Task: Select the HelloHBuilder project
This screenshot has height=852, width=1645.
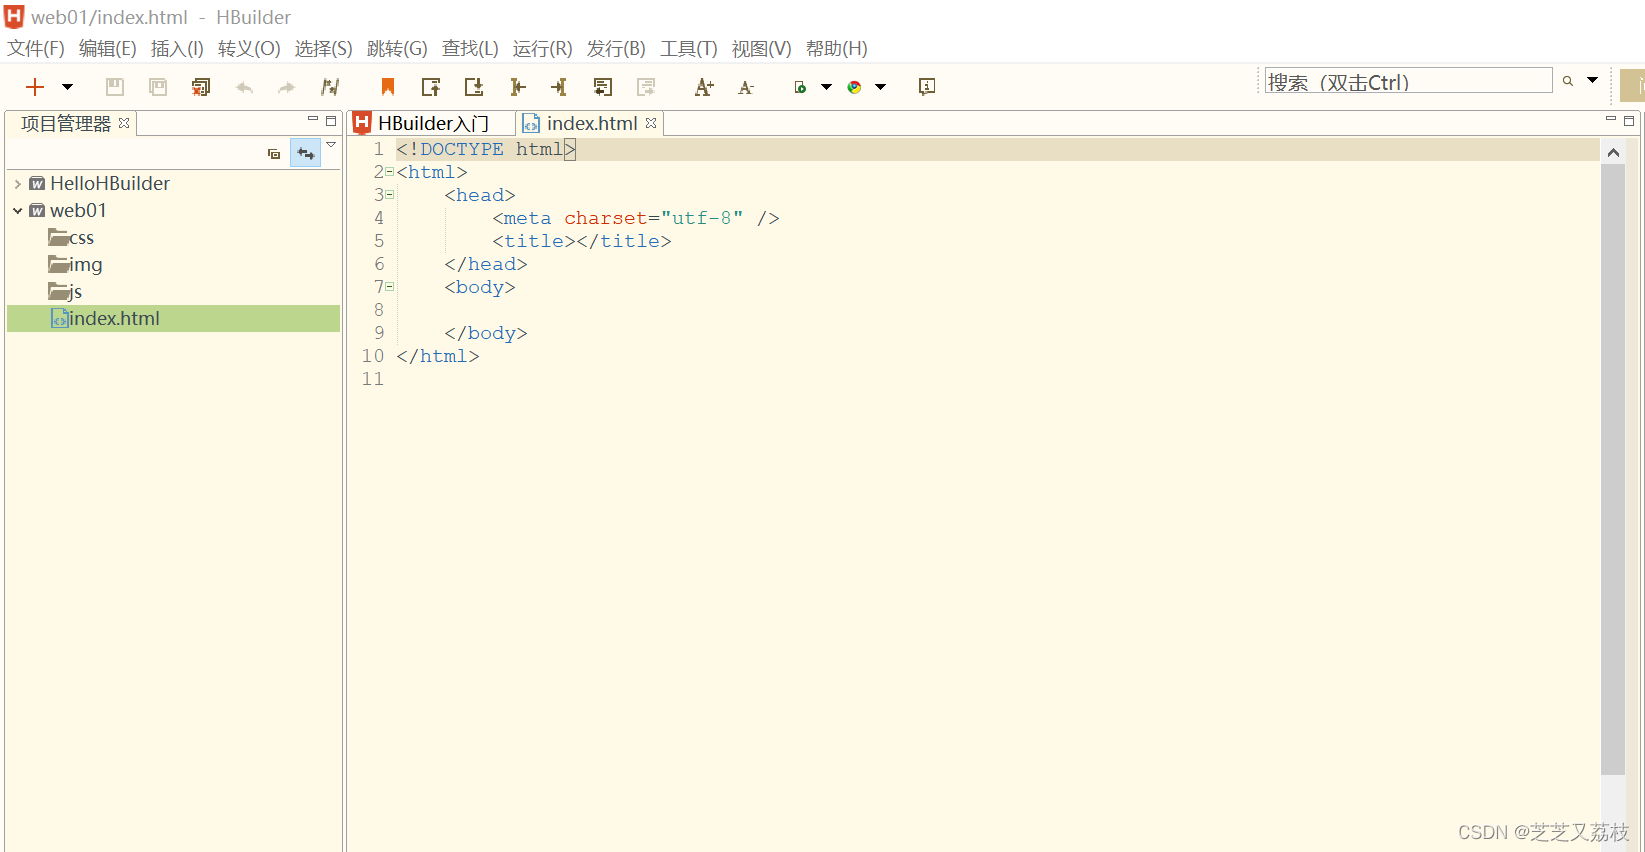Action: pos(110,184)
